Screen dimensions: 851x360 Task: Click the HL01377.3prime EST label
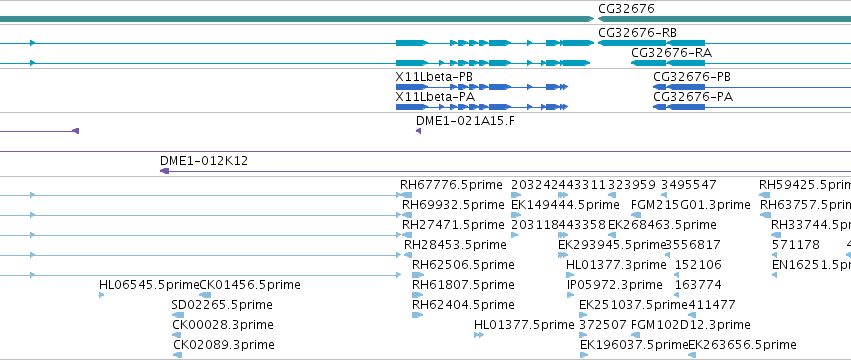pyautogui.click(x=616, y=265)
